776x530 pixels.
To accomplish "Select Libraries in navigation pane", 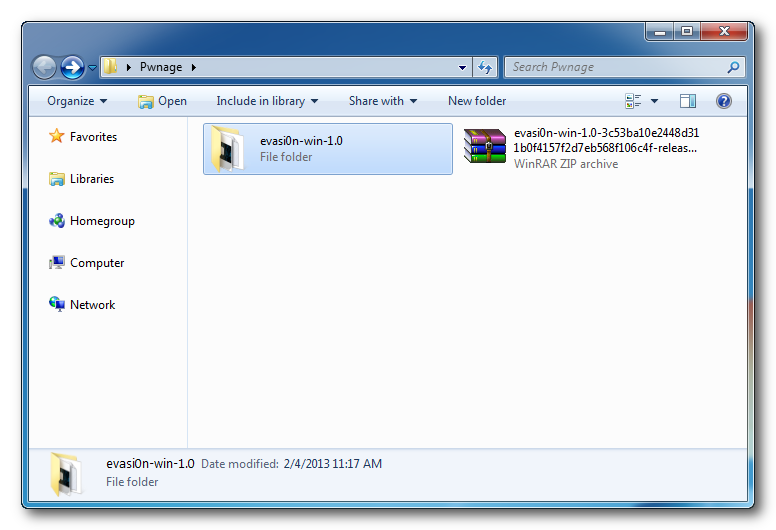I will click(x=92, y=179).
